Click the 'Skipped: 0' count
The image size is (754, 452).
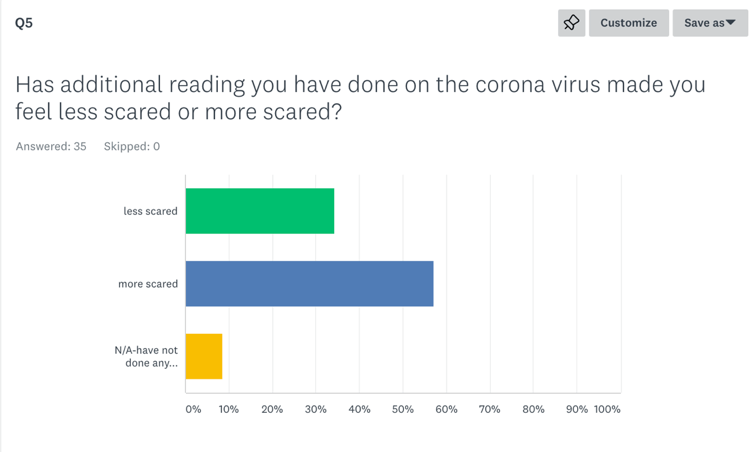coord(132,146)
